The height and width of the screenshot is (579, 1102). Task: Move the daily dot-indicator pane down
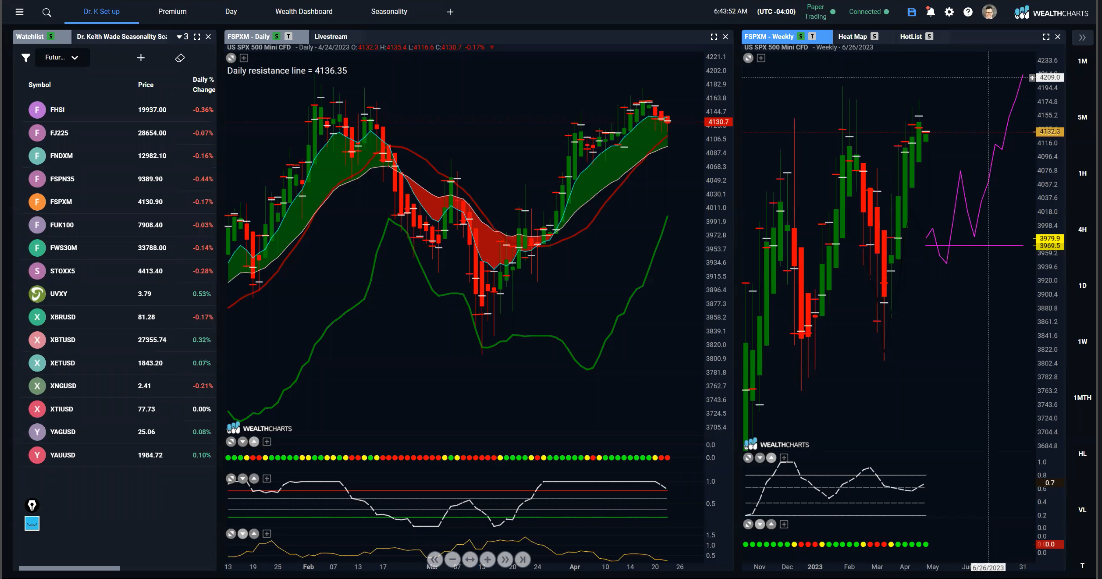pos(242,442)
